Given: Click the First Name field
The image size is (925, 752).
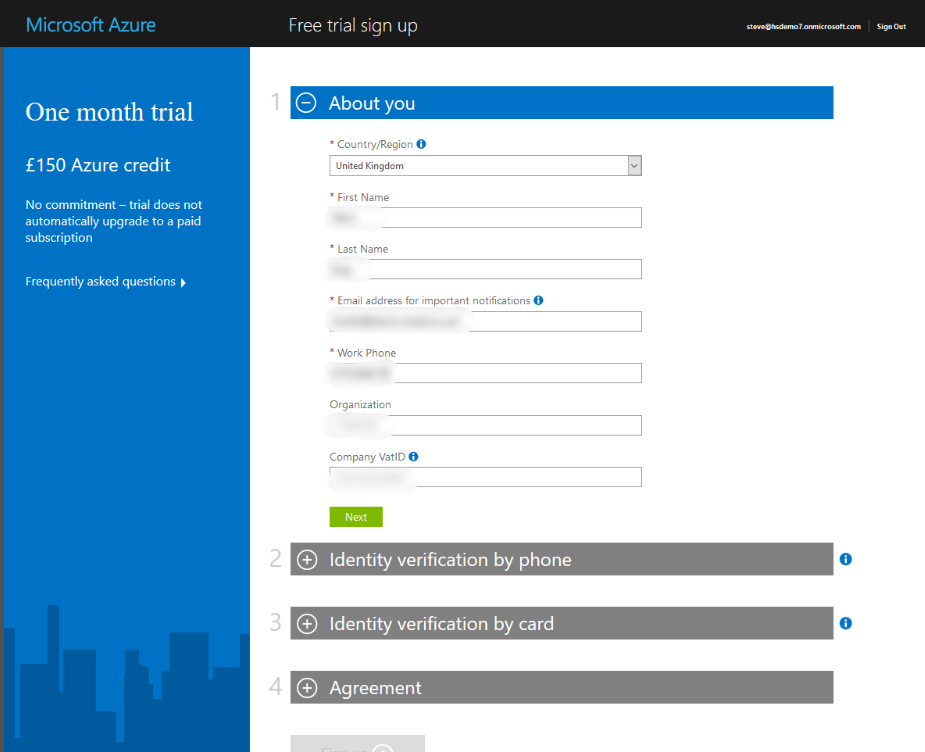Looking at the screenshot, I should 485,218.
